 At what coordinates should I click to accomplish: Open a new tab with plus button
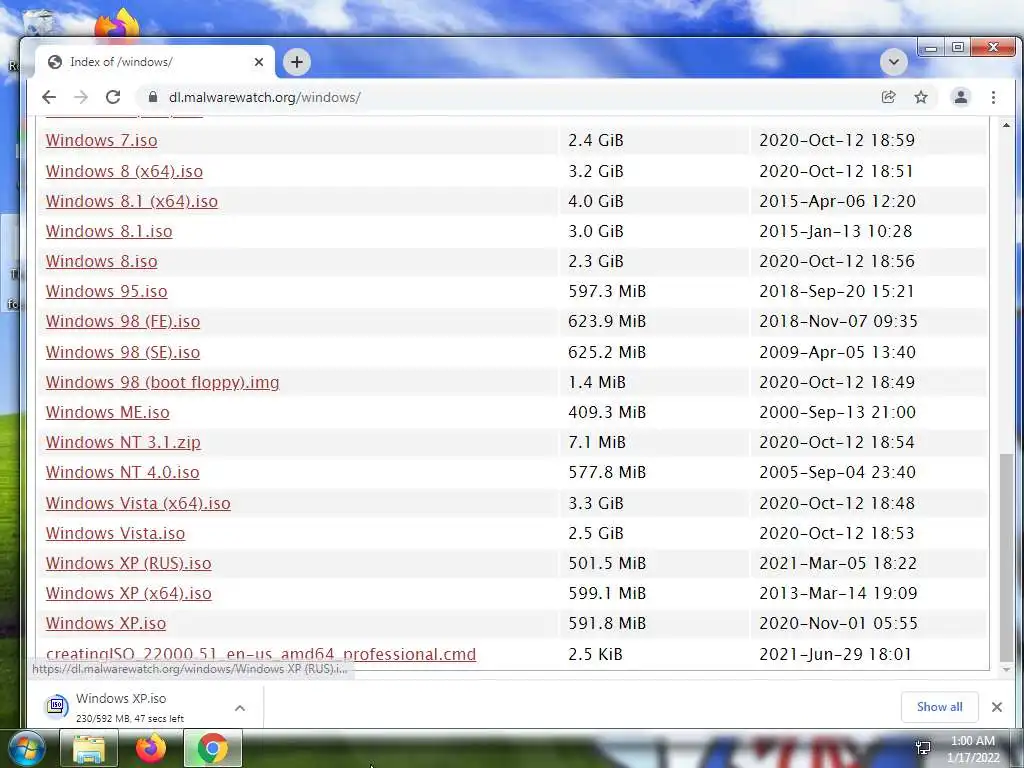(297, 62)
